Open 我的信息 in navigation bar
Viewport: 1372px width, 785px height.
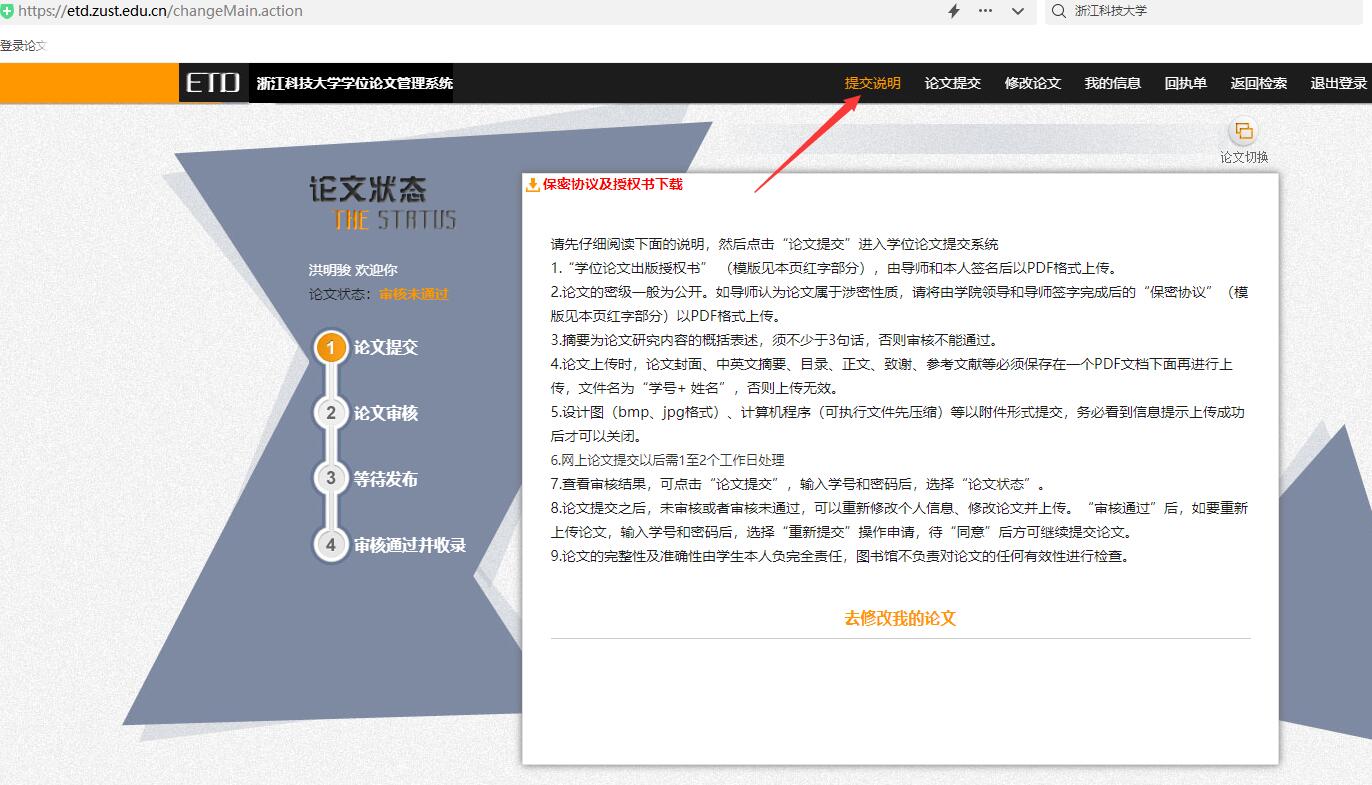[1112, 83]
